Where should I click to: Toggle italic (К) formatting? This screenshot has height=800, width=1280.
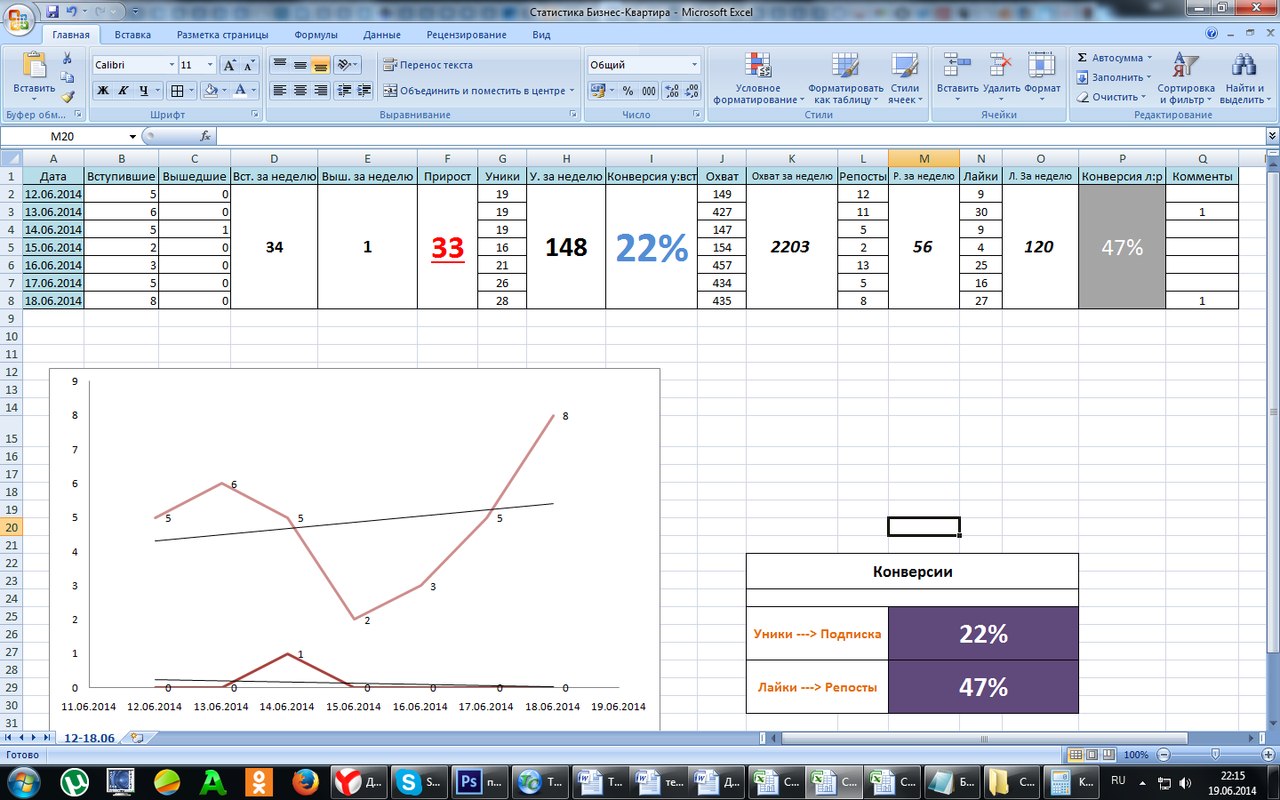click(123, 90)
